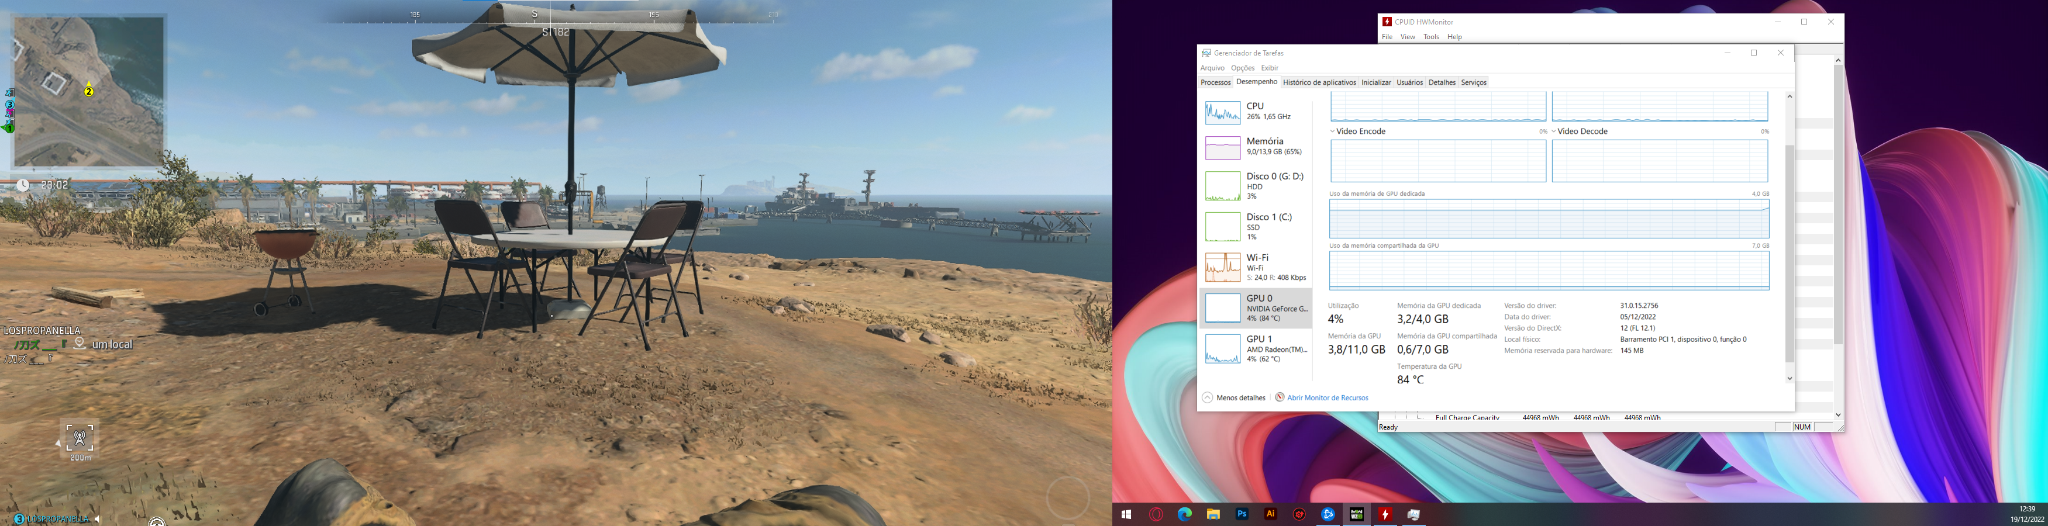The image size is (2048, 526).
Task: Switch to the Detalhes tab
Action: [1442, 82]
